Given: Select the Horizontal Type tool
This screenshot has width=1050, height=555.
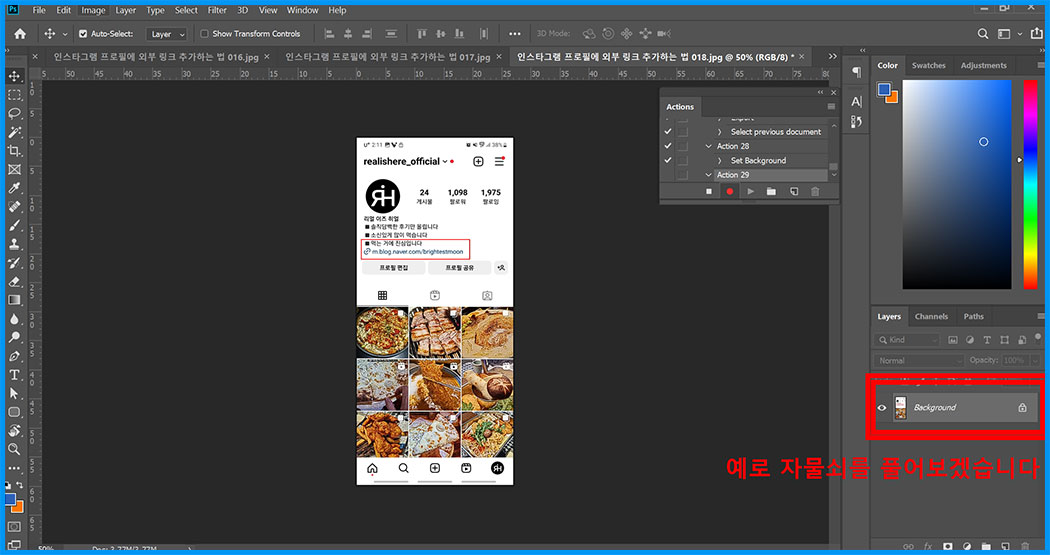Looking at the screenshot, I should click(x=14, y=375).
